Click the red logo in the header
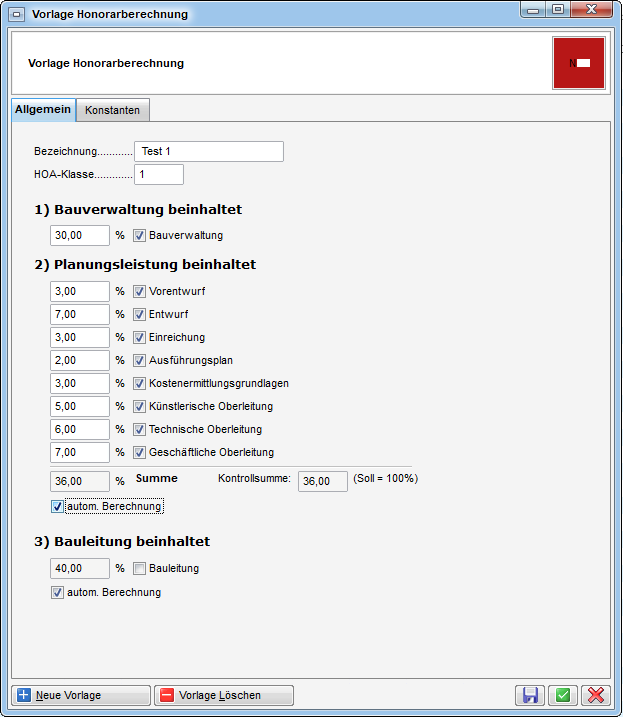Viewport: 623px width, 717px height. coord(579,63)
